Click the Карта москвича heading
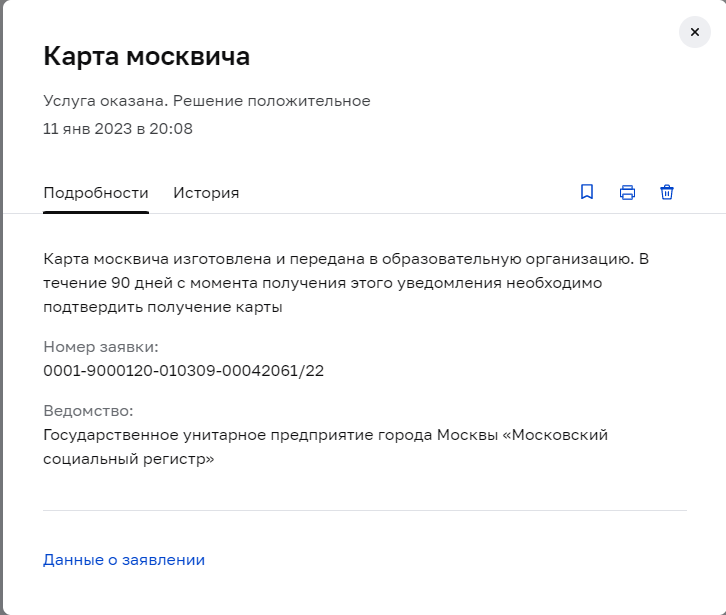The height and width of the screenshot is (615, 726). [146, 56]
